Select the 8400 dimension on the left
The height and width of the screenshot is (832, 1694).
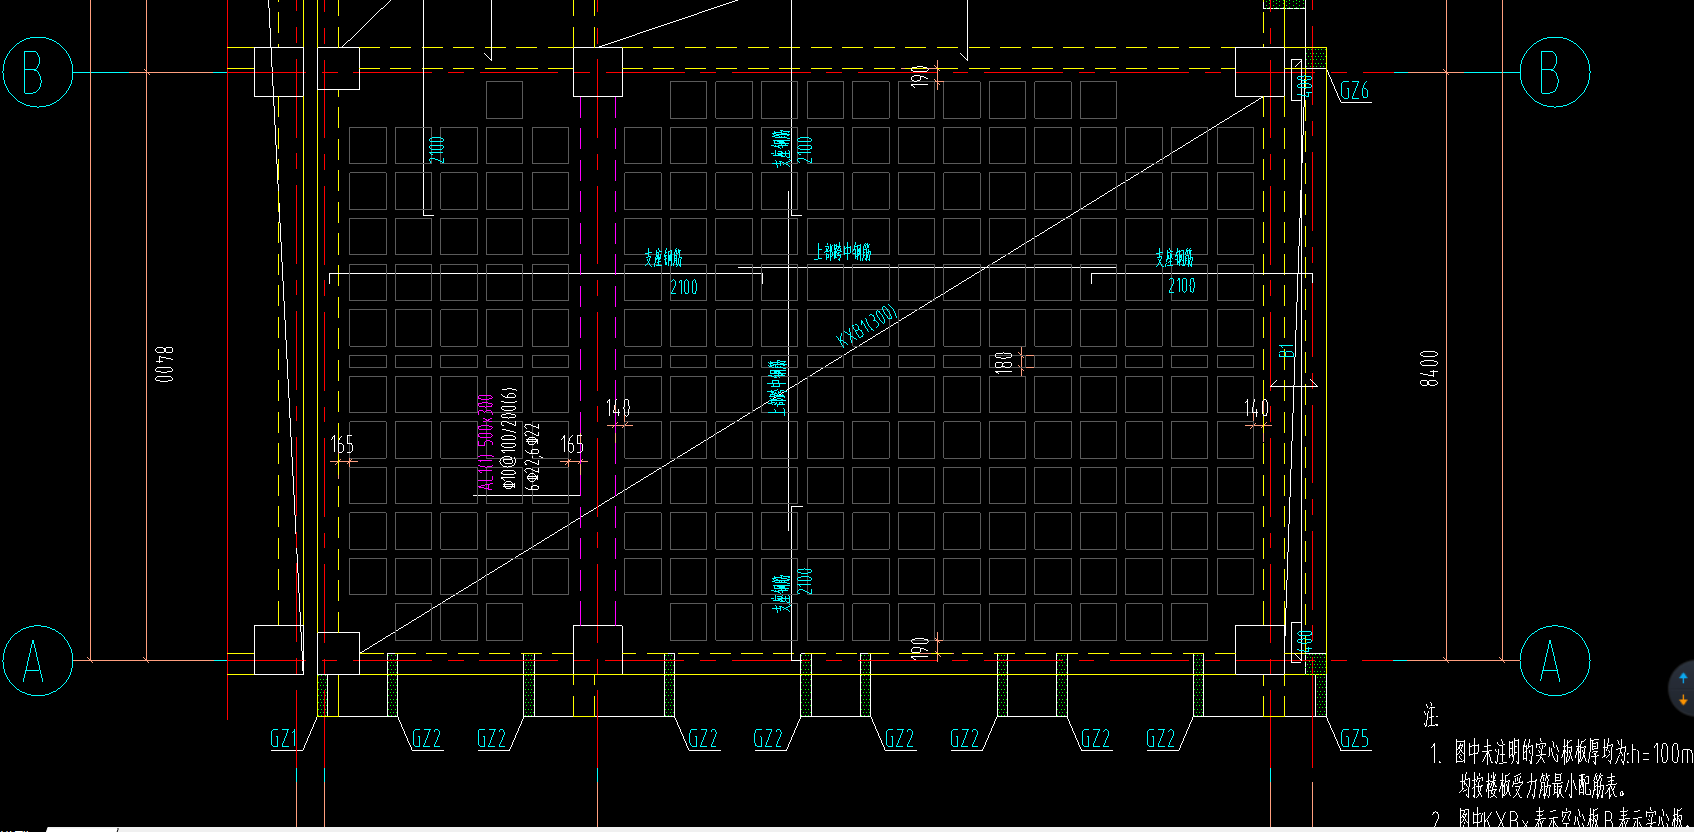click(x=164, y=365)
